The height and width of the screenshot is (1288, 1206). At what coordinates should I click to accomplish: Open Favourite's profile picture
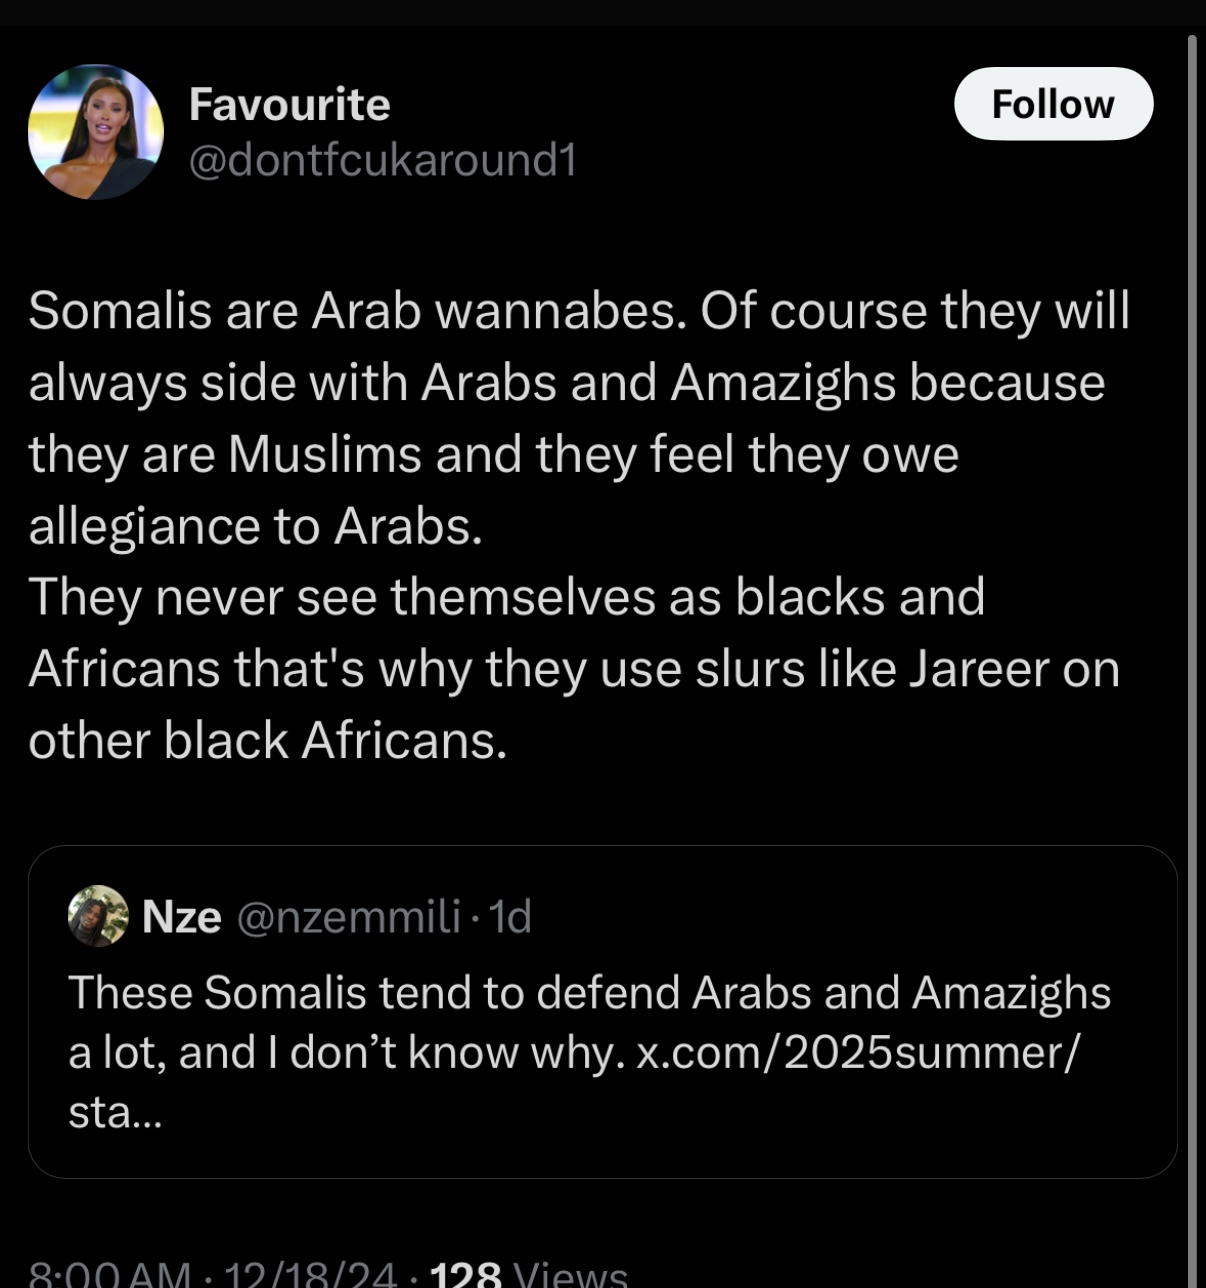point(96,132)
